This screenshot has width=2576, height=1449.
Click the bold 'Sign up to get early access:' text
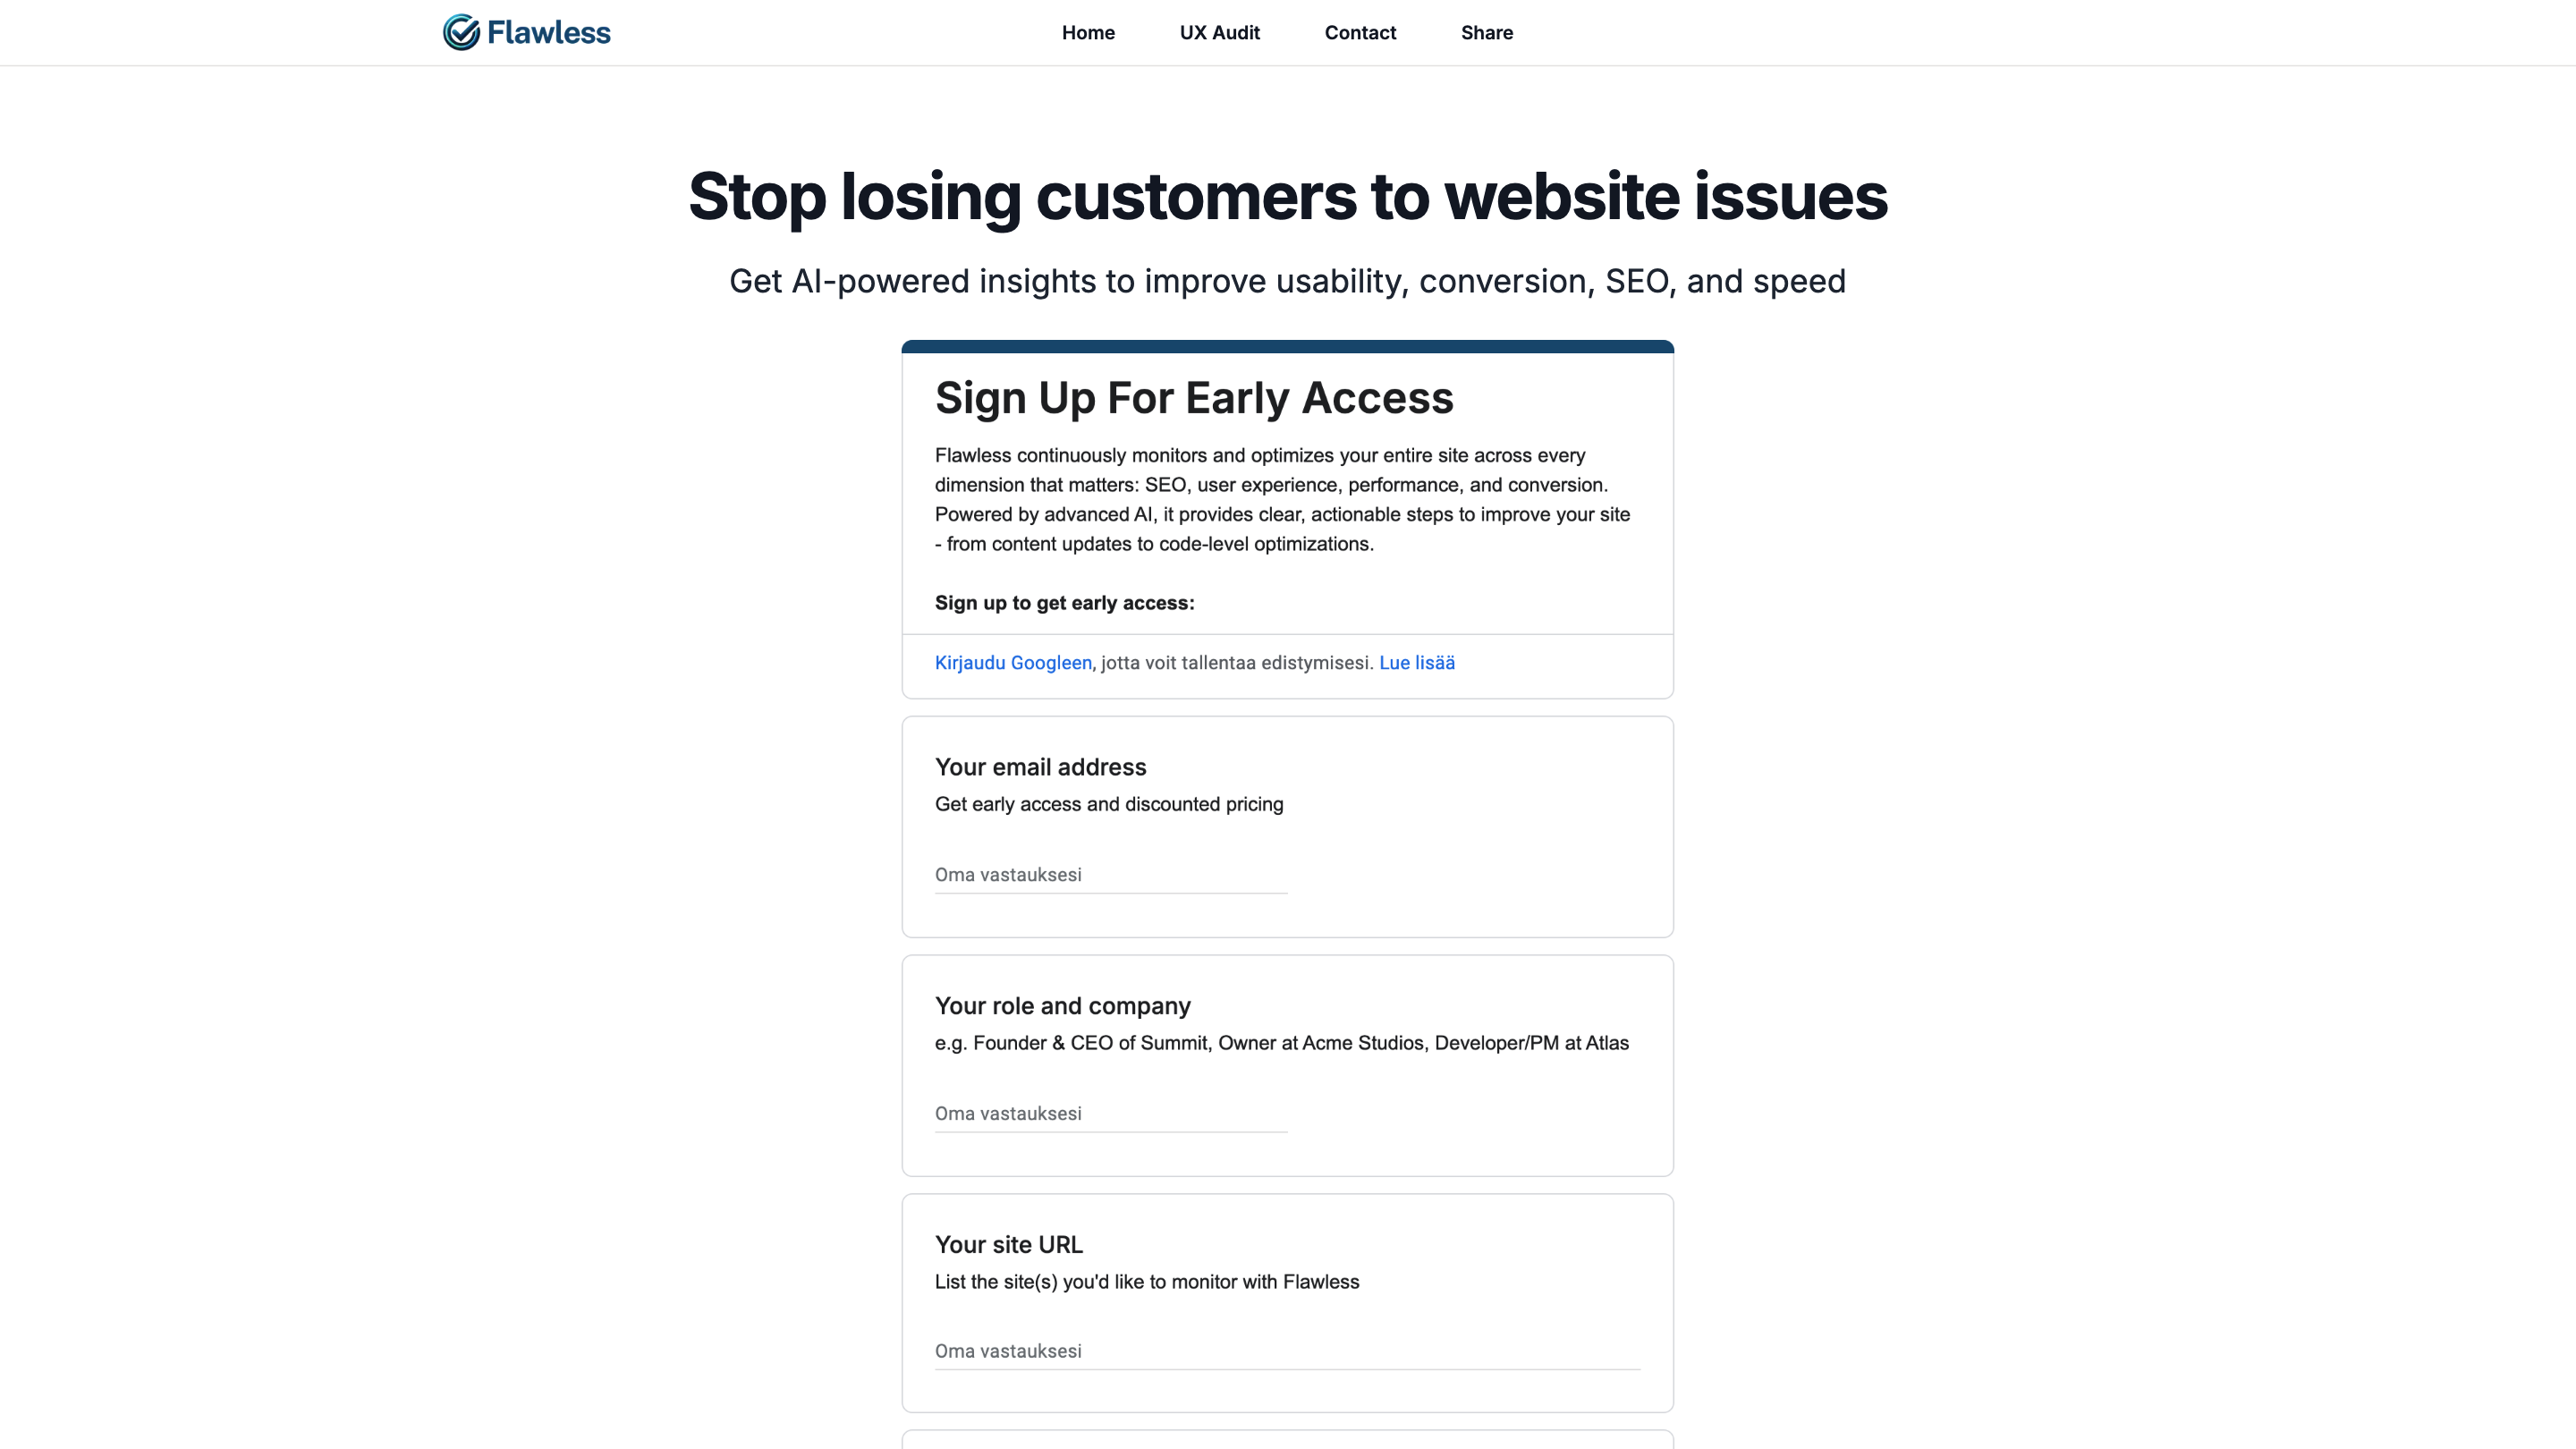(1064, 603)
